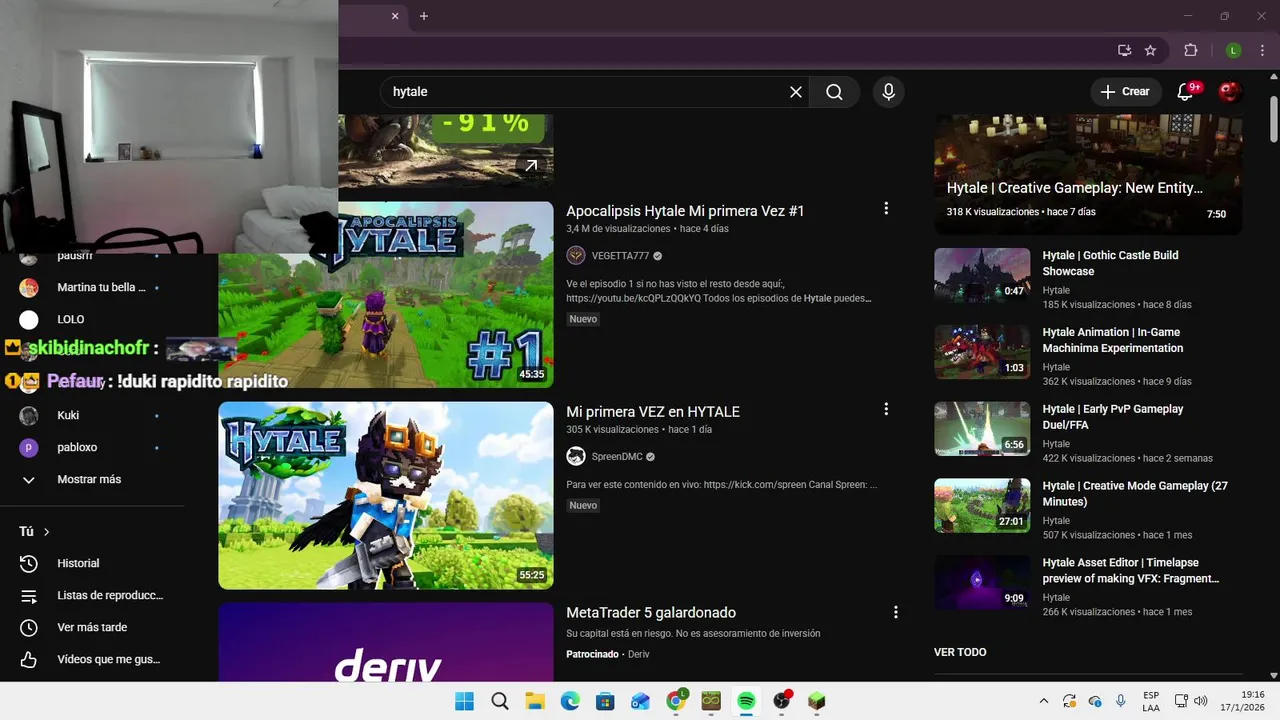Play Mi primera VEZ en HYTALE
This screenshot has height=720, width=1280.
(x=653, y=411)
